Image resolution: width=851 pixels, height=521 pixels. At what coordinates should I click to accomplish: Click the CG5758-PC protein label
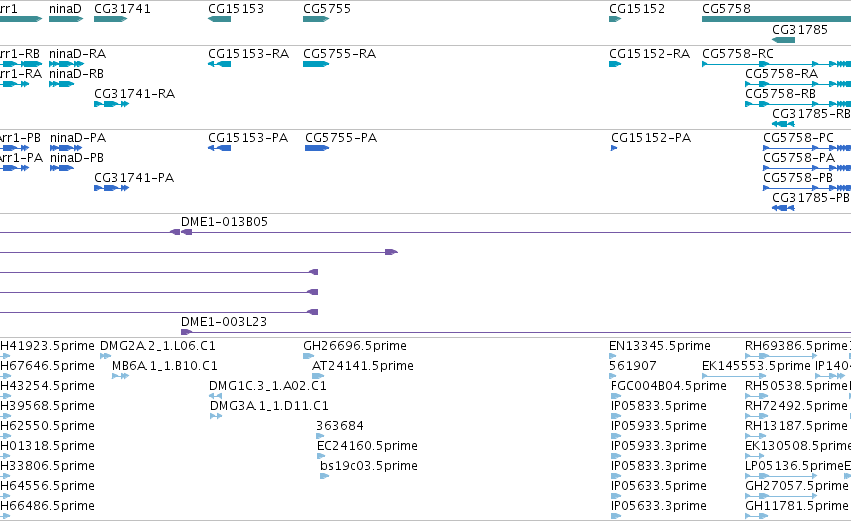pos(798,138)
